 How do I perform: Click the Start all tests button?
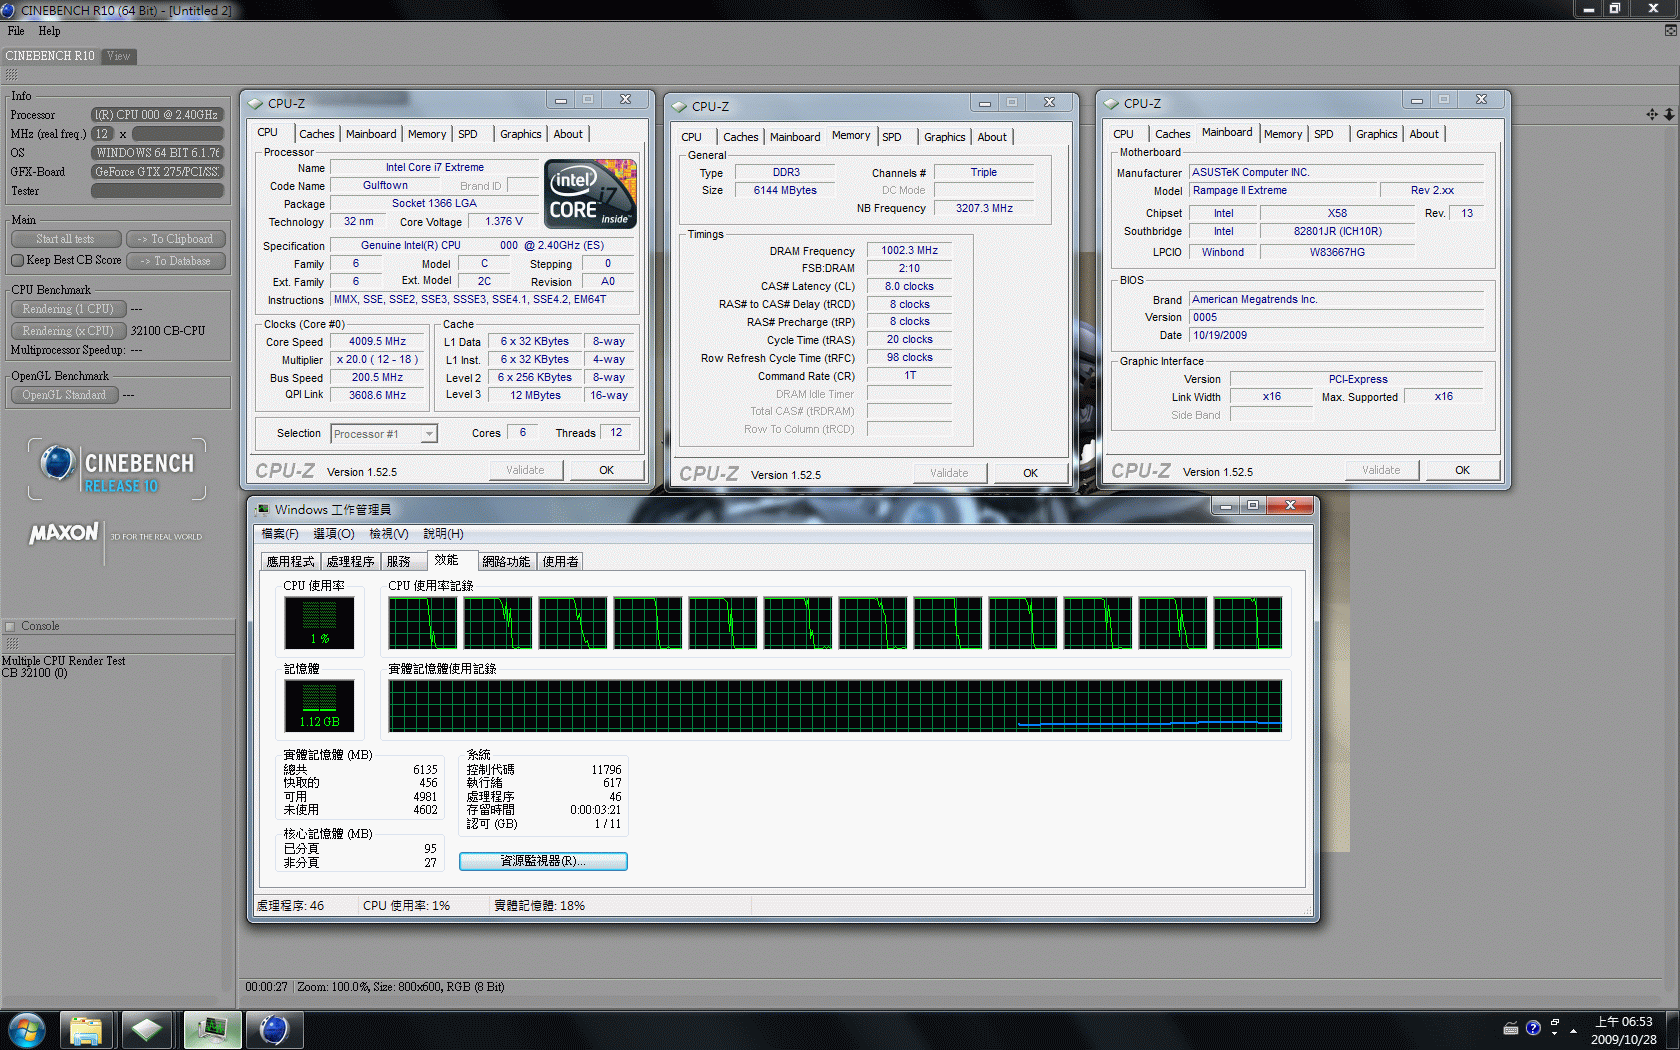(65, 239)
